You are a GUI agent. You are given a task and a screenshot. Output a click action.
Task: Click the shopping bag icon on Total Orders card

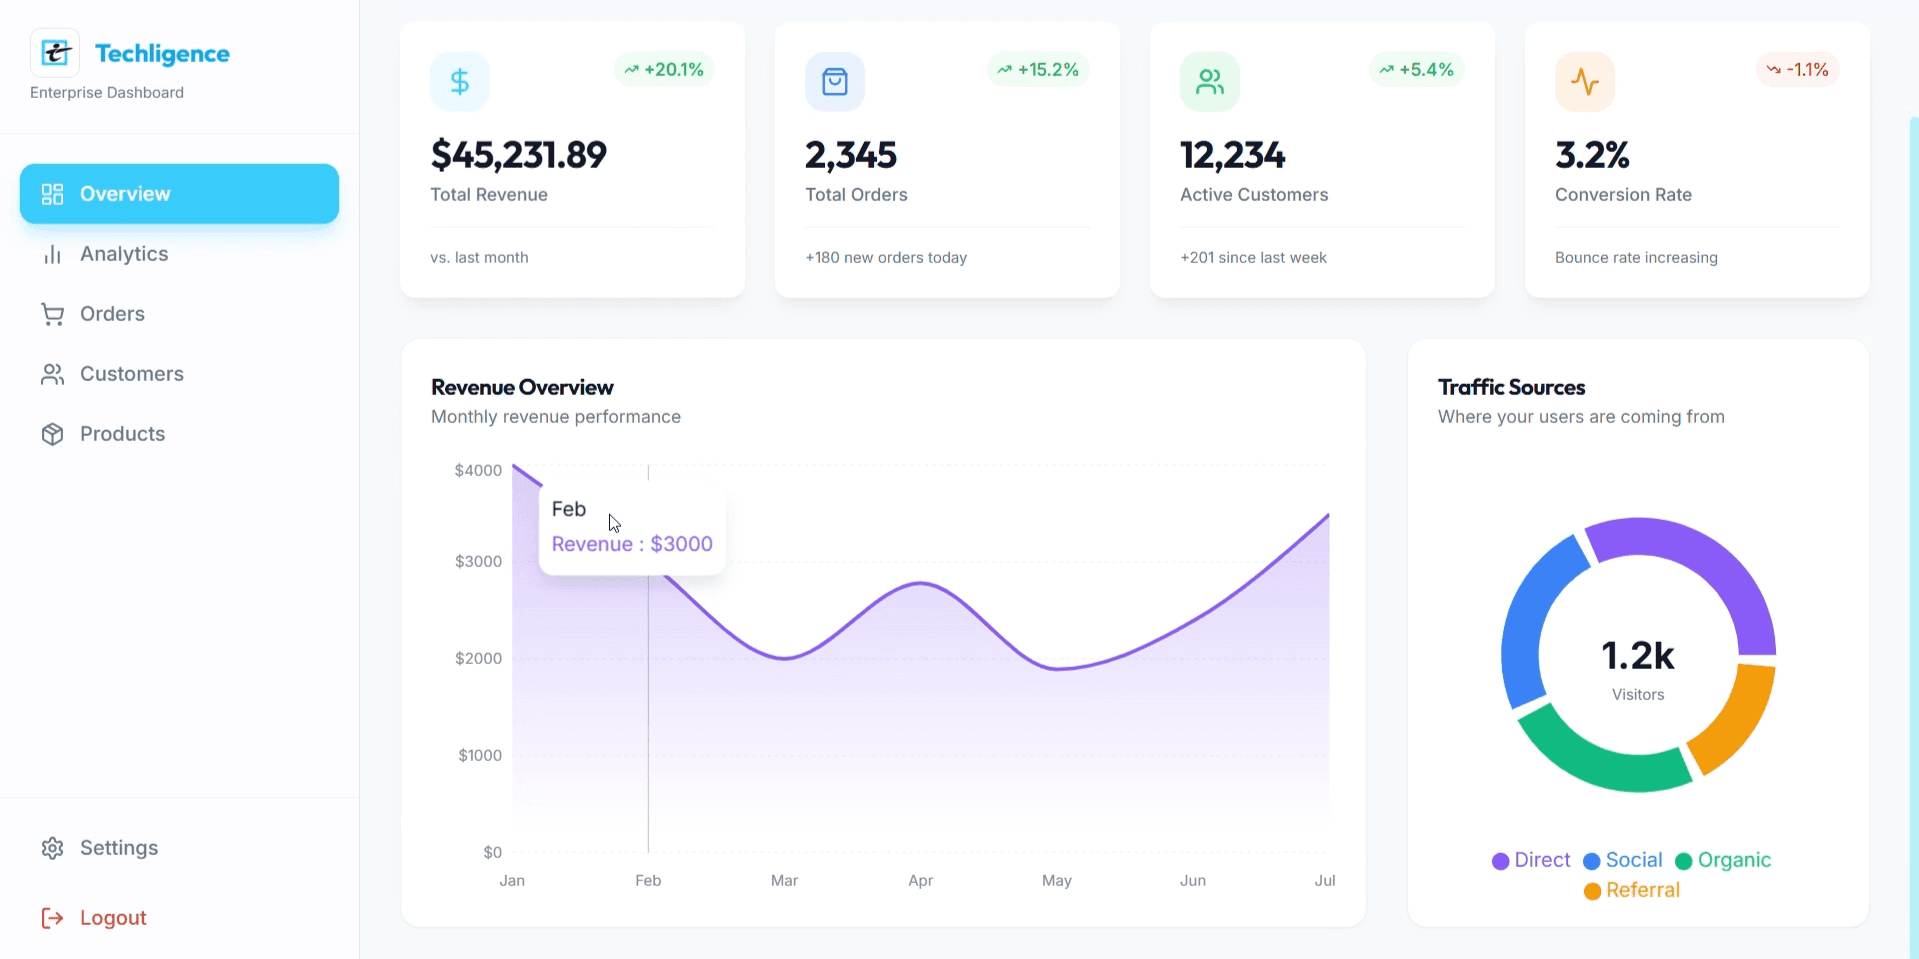click(x=835, y=81)
